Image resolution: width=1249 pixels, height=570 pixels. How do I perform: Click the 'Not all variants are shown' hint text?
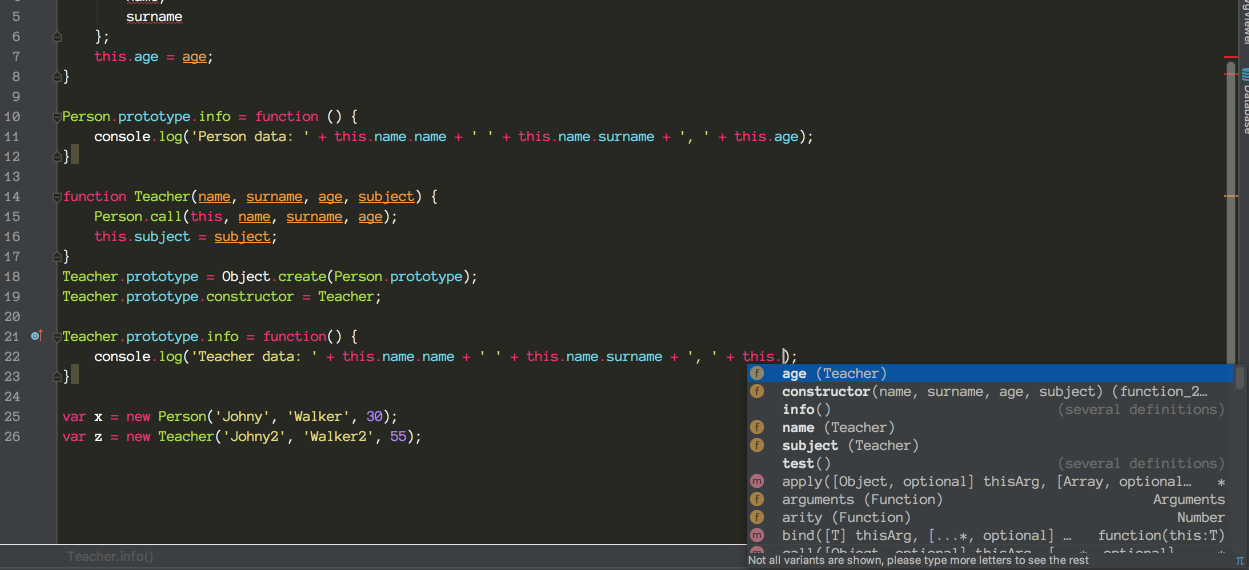pyautogui.click(x=917, y=560)
